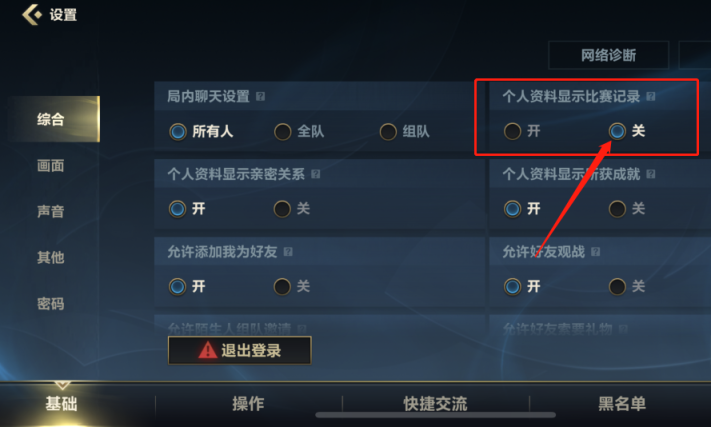Open help icon beside 允许好友观战
The height and width of the screenshot is (427, 711).
[x=596, y=252]
